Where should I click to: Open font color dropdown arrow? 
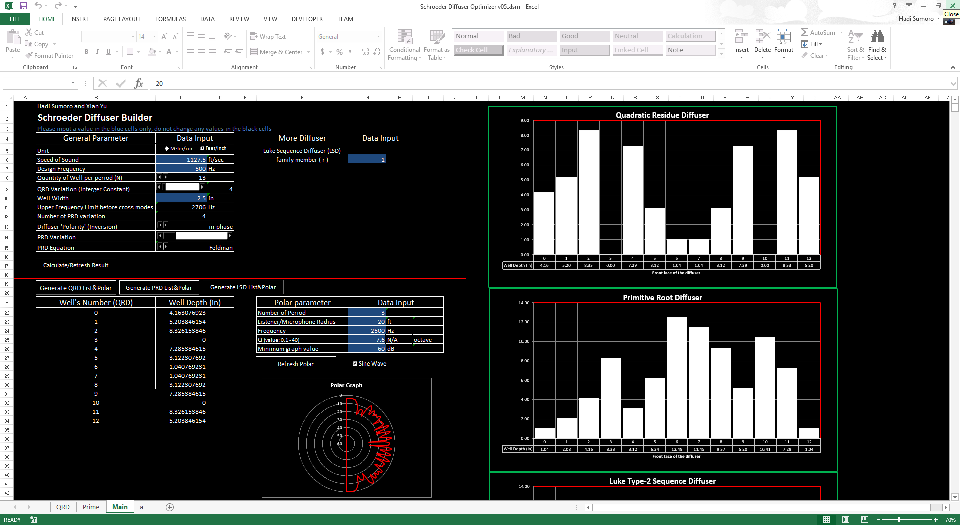click(177, 52)
